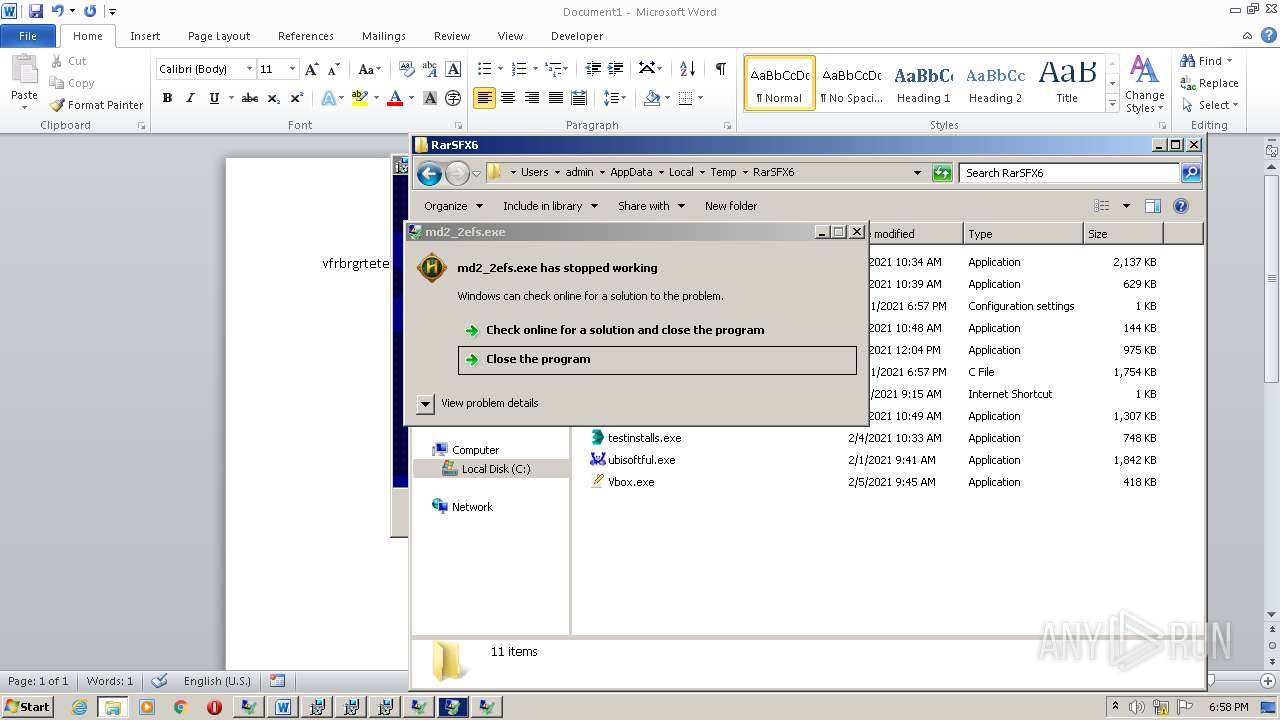Image resolution: width=1280 pixels, height=720 pixels.
Task: Select testinstalls.exe file
Action: (644, 439)
